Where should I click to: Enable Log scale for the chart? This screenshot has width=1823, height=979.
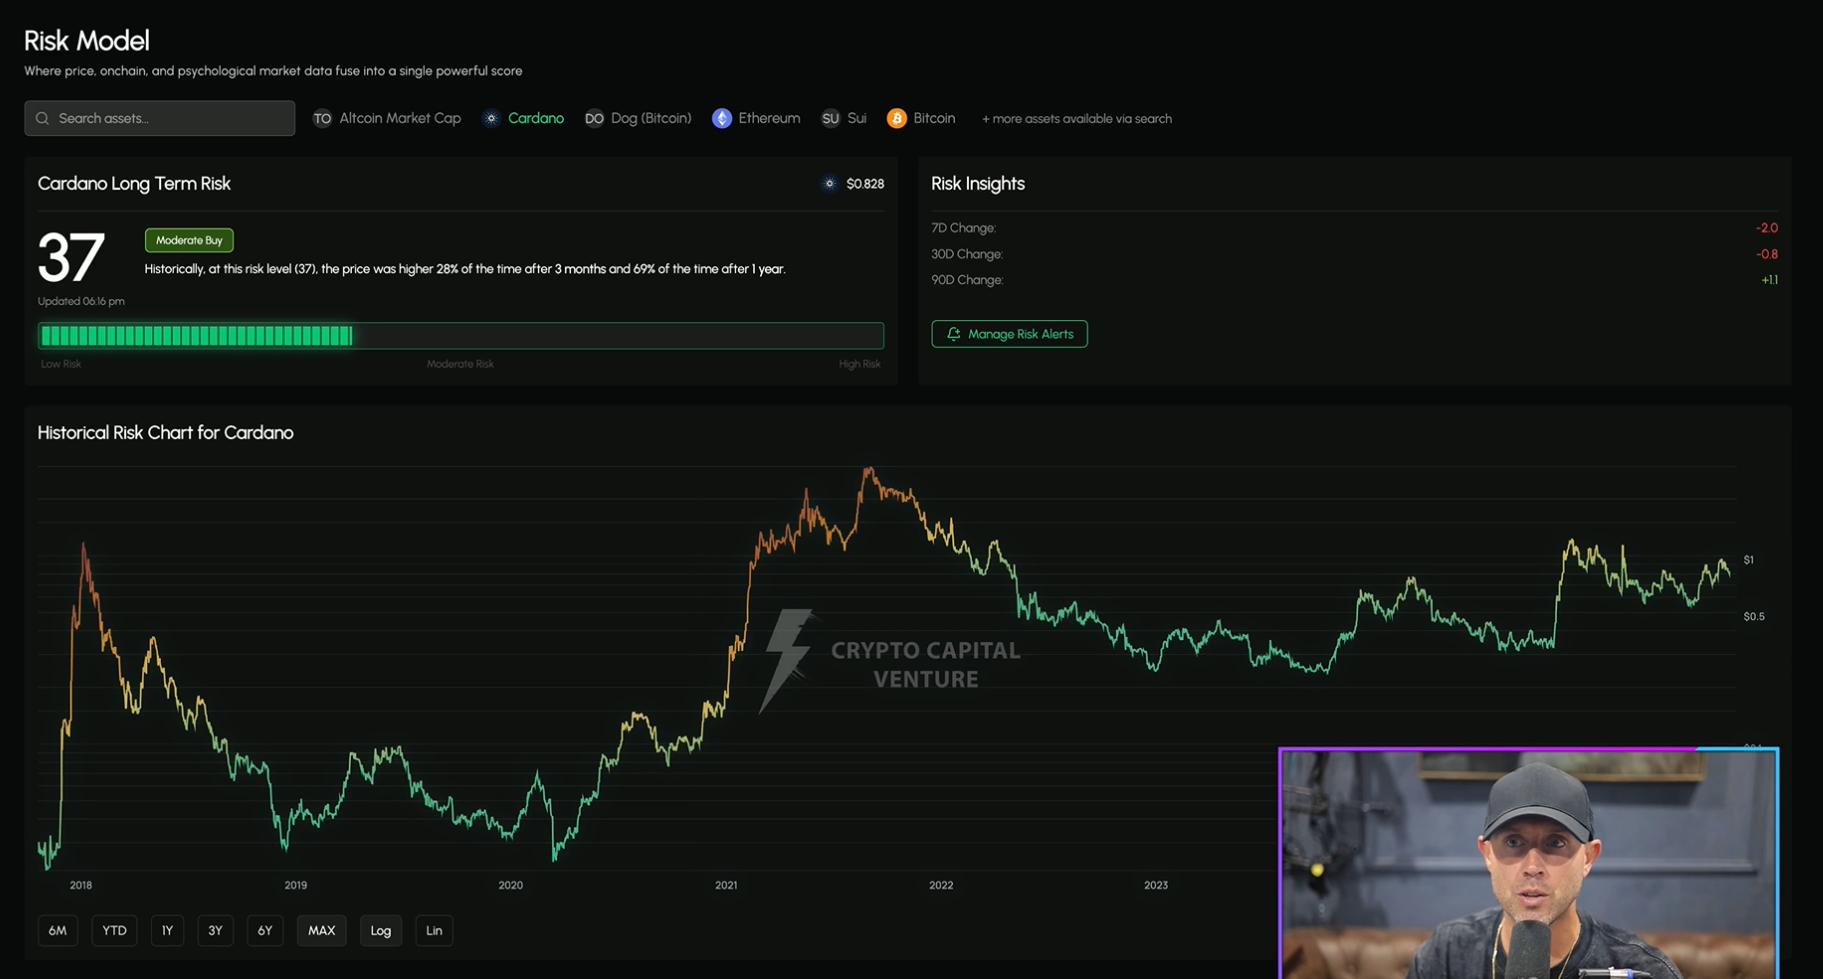[x=380, y=930]
